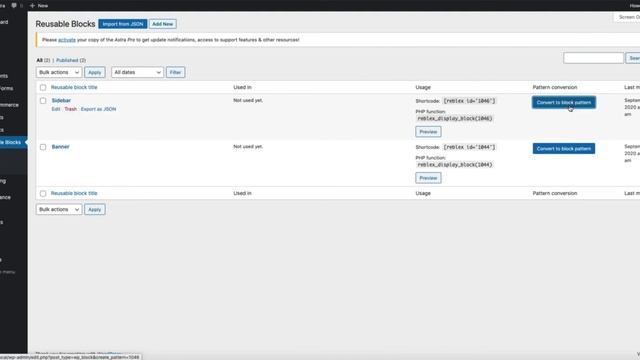Click Not used yet text in Banner row
Image resolution: width=640 pixels, height=360 pixels.
point(248,147)
